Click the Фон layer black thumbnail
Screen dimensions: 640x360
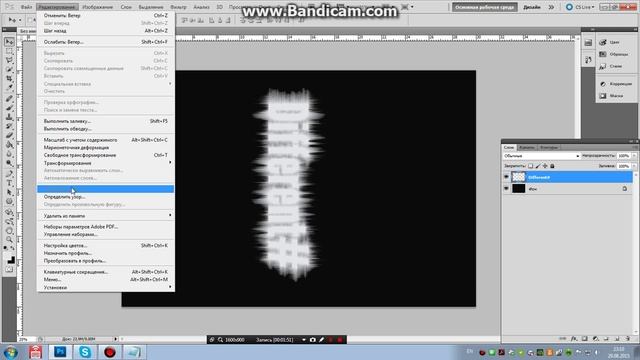(519, 189)
